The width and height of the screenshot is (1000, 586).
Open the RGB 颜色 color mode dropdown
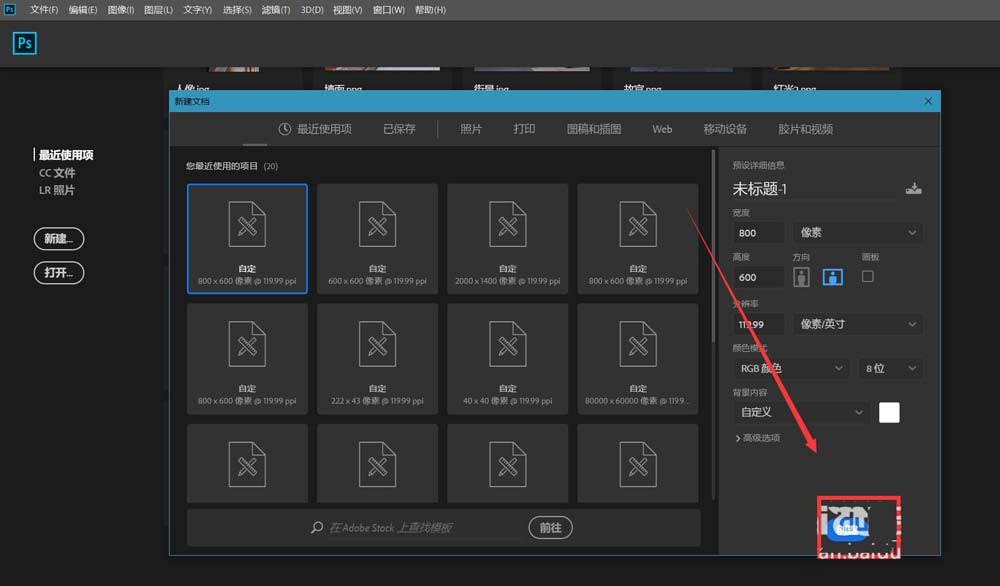point(790,368)
